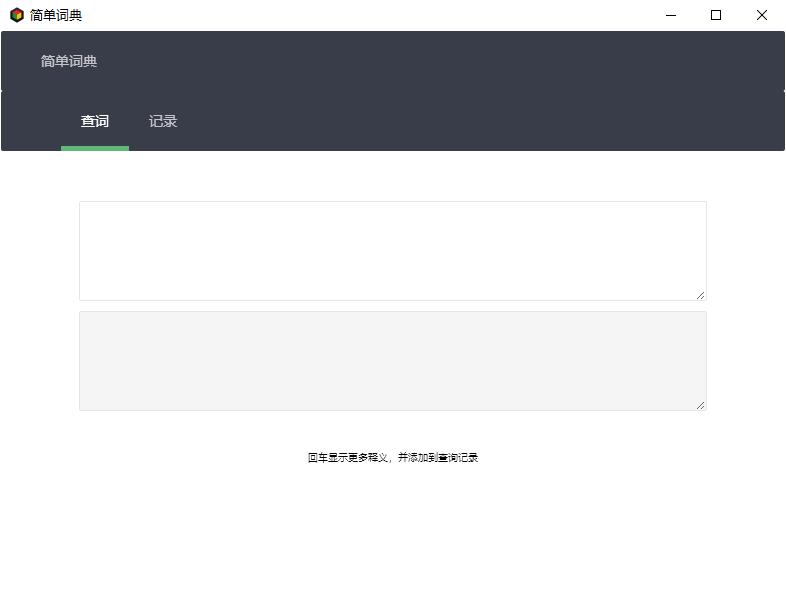This screenshot has height=593, width=786.
Task: Click the word input text area
Action: click(x=393, y=251)
